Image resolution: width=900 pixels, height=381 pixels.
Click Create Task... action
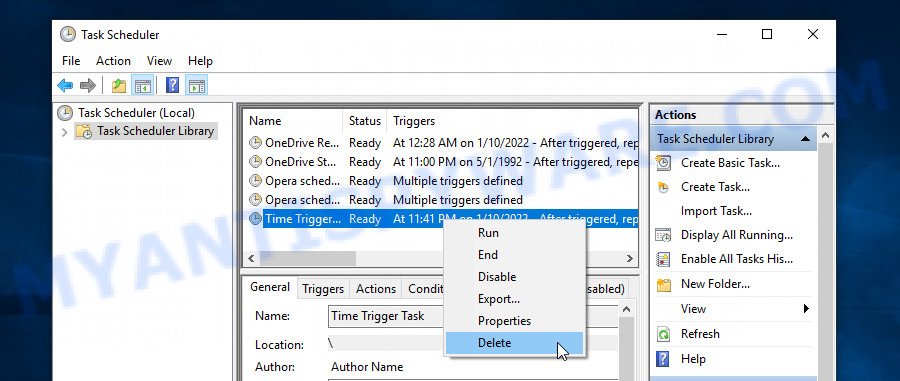(x=715, y=187)
